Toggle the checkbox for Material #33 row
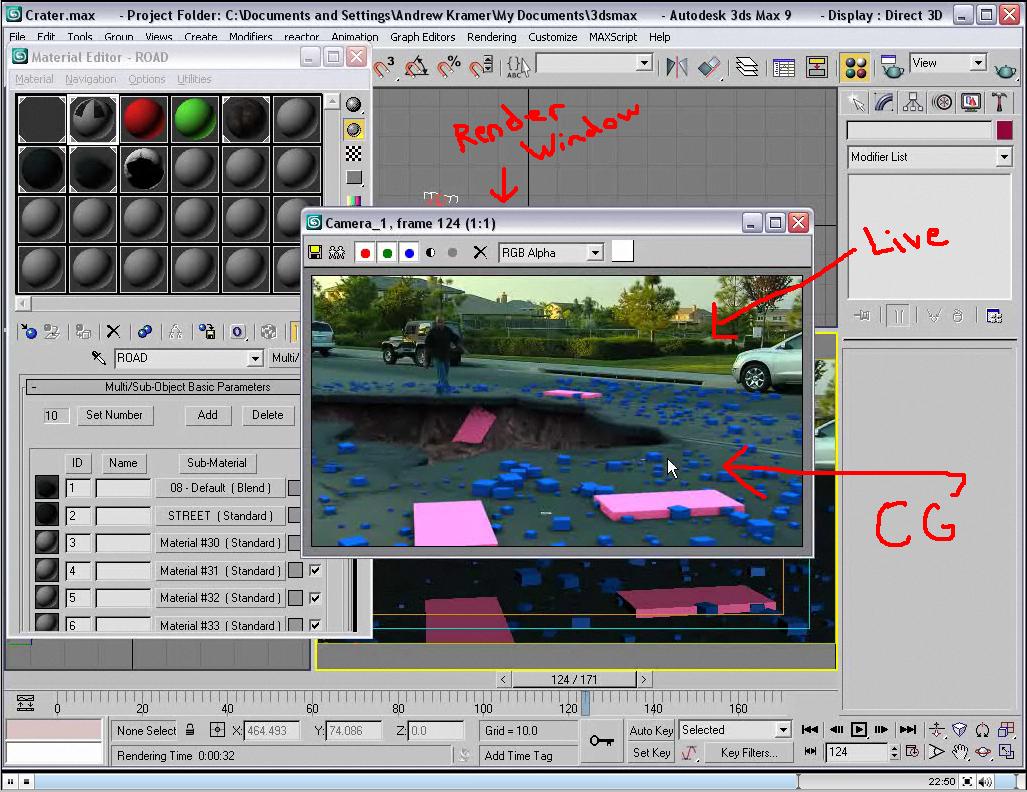Screen dimensions: 1027x792 (x=315, y=626)
